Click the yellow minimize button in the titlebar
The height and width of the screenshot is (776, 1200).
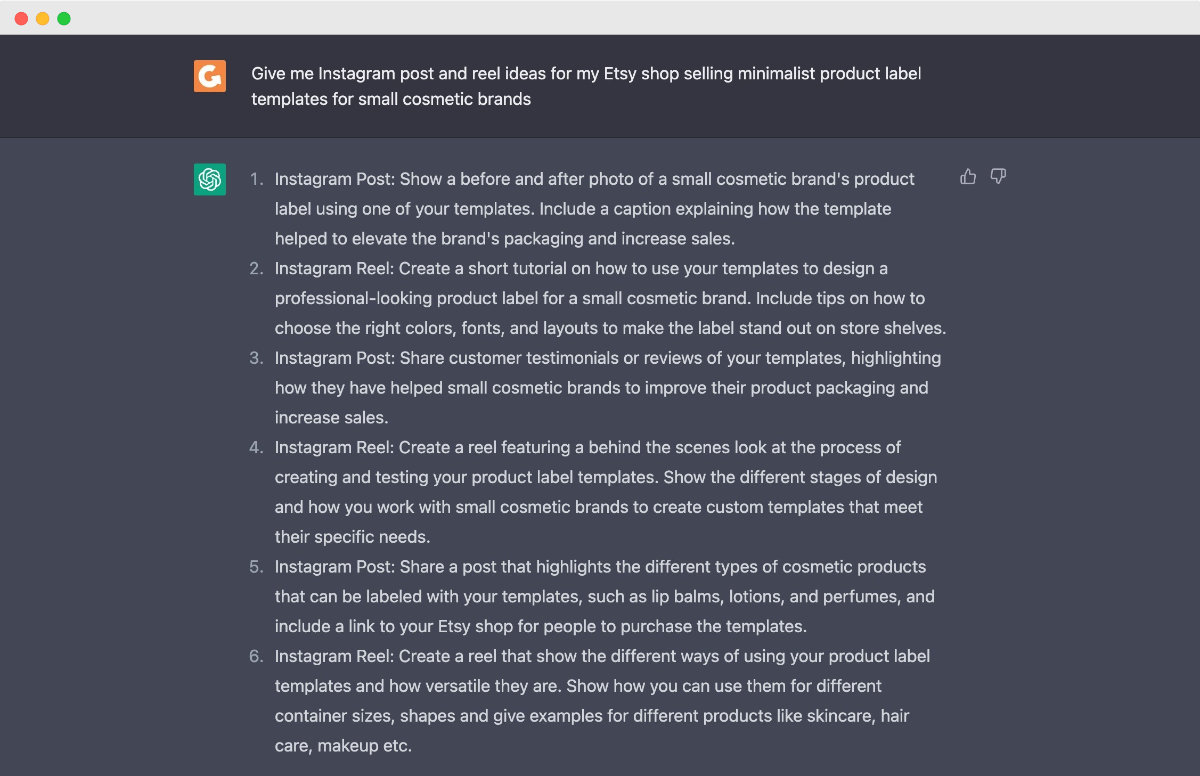pos(42,17)
